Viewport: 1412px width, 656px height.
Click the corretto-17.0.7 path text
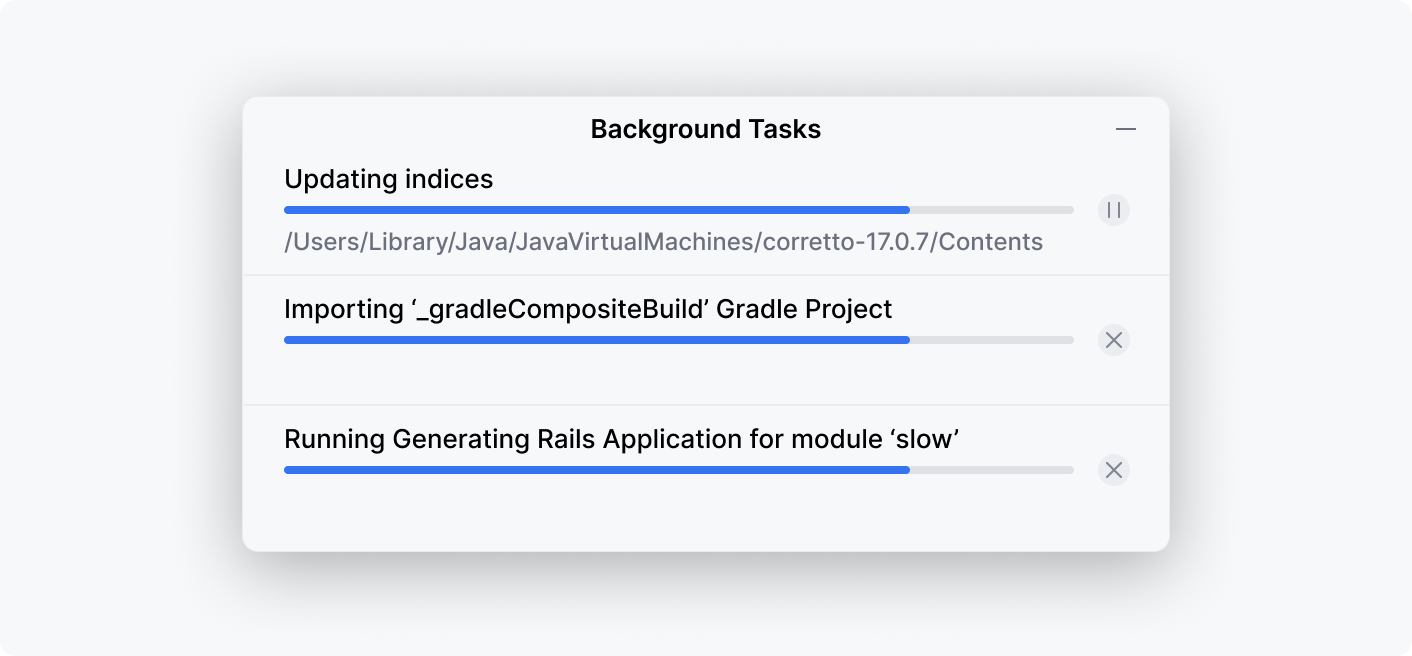(848, 242)
